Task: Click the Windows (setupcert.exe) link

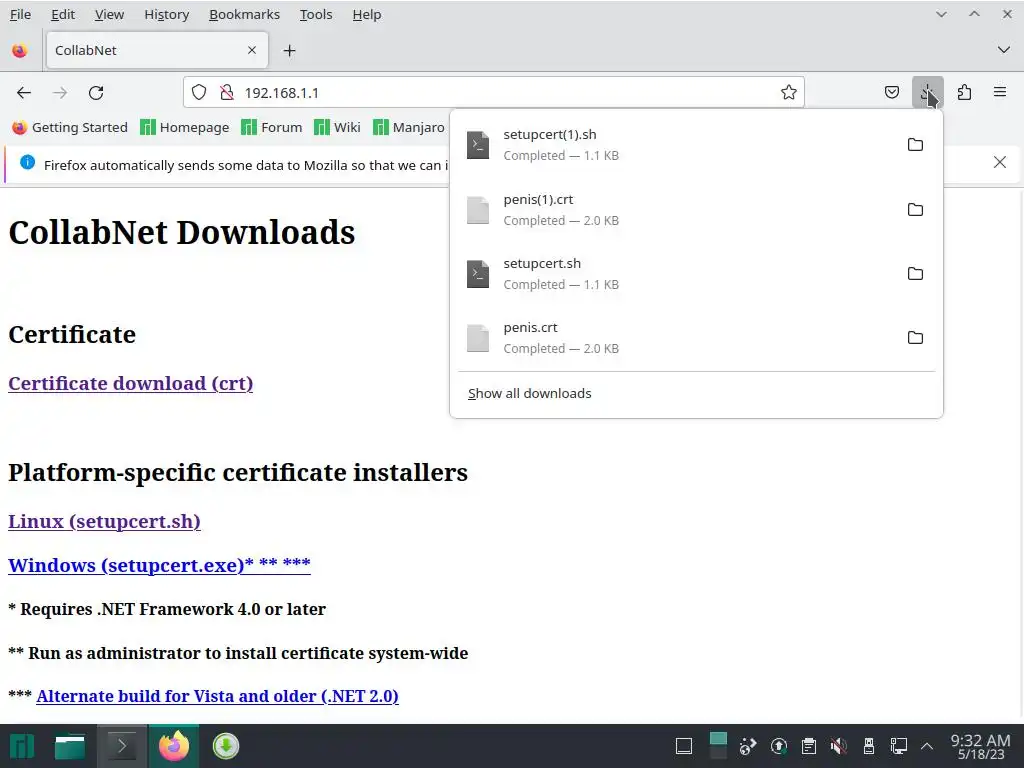Action: 159,565
